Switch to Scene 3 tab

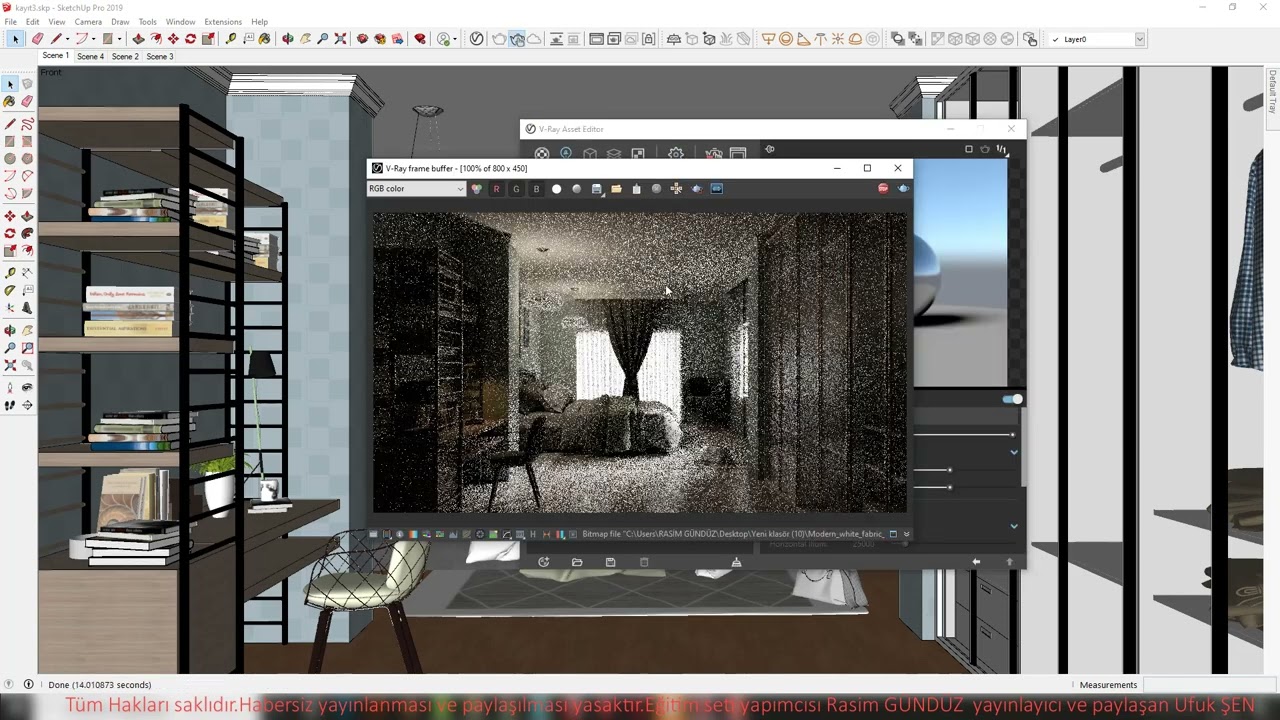point(160,56)
